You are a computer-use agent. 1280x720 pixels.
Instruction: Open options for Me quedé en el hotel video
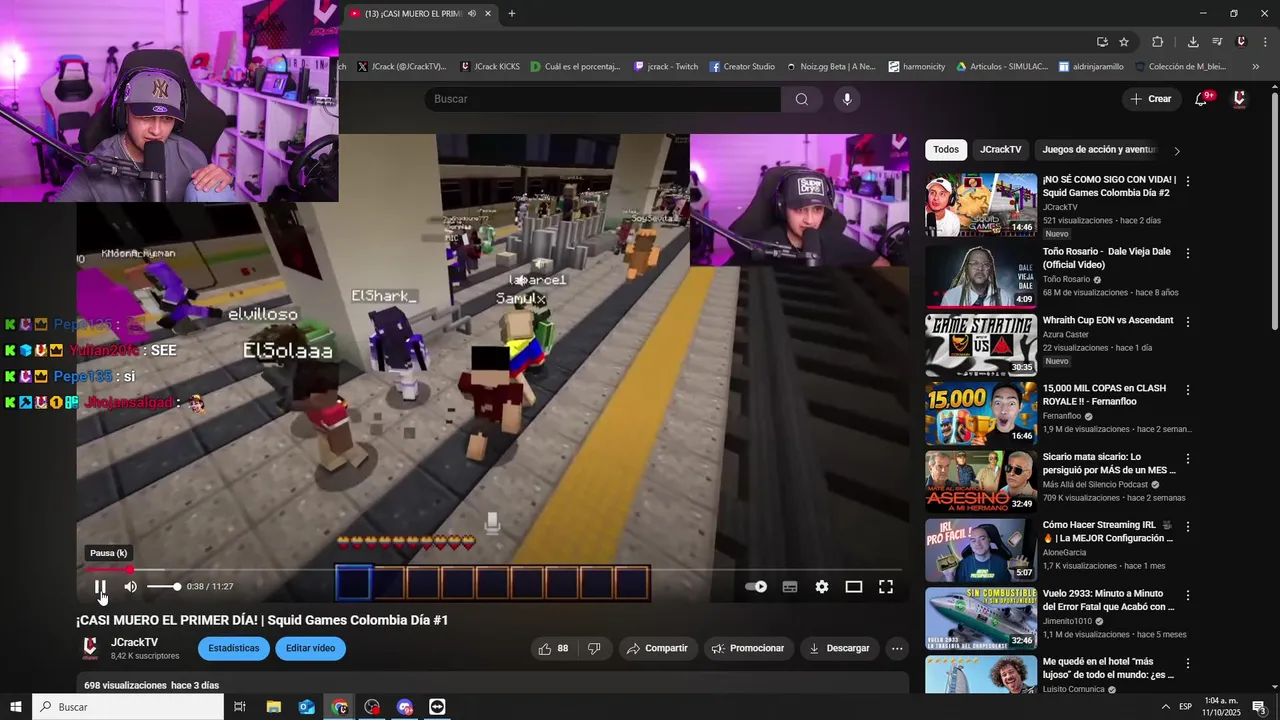(x=1188, y=663)
